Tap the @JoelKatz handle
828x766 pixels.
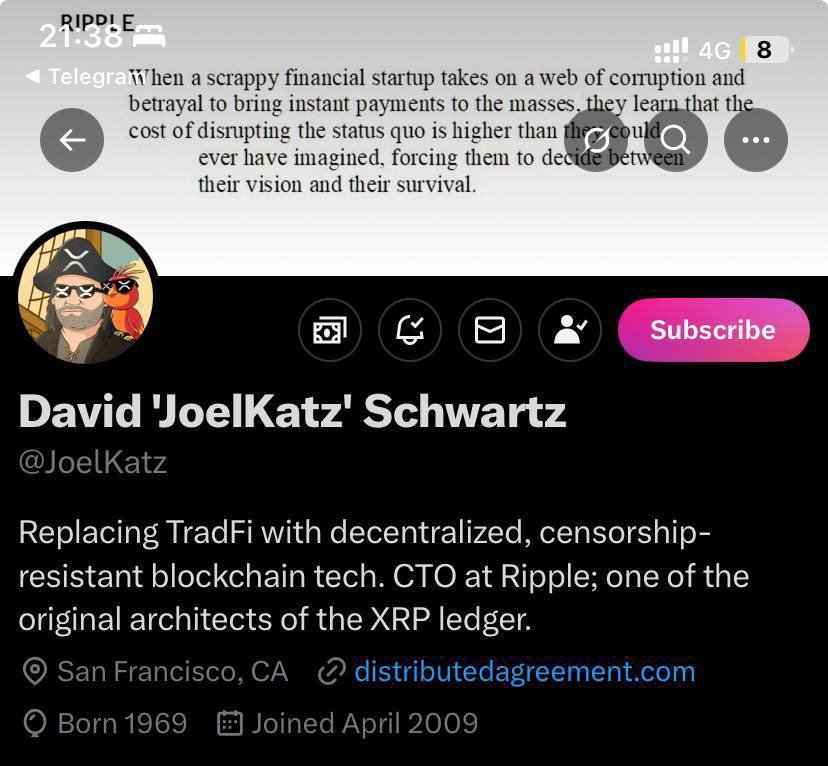pyautogui.click(x=92, y=463)
